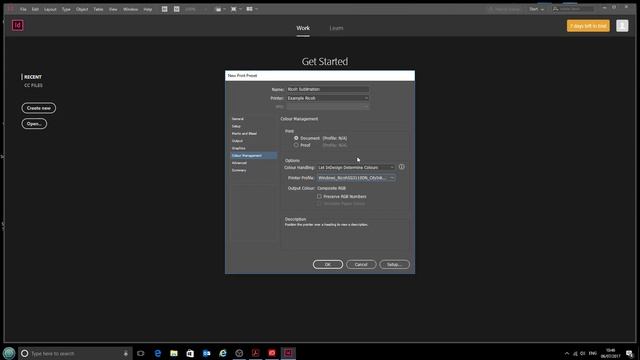Select the CC FILES filter

click(33, 85)
